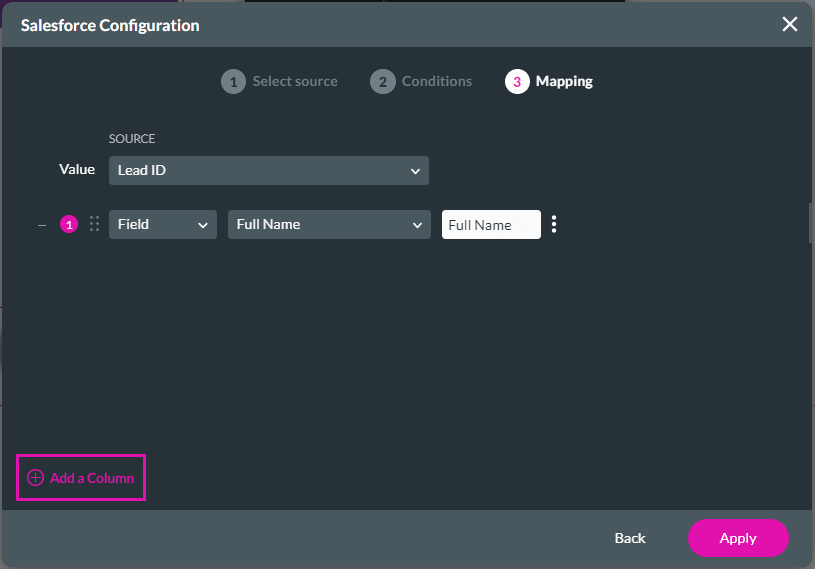Click the Apply button

click(x=738, y=538)
